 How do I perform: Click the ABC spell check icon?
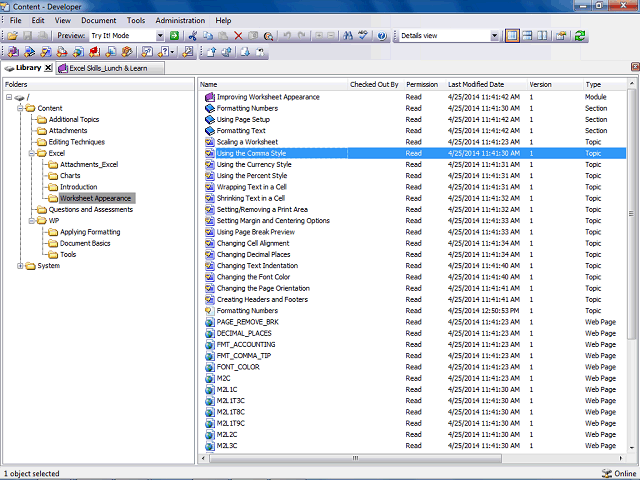pos(363,36)
